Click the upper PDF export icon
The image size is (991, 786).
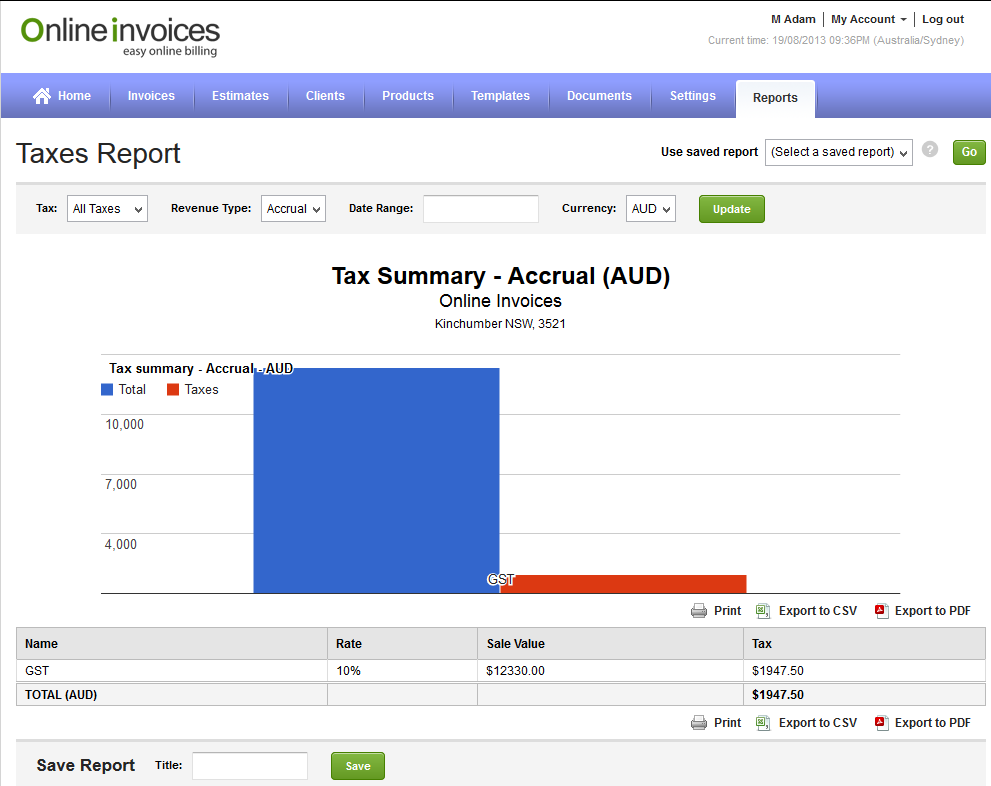(x=881, y=611)
